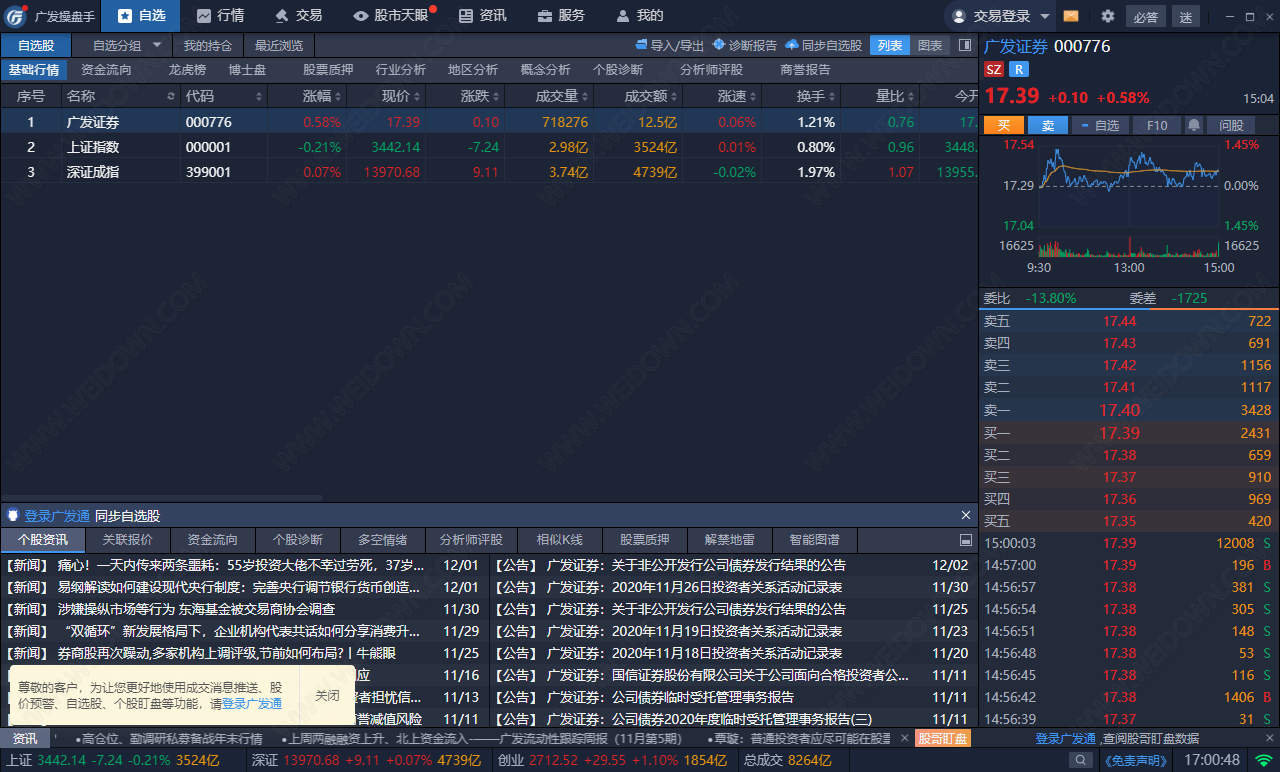Viewport: 1280px width, 772px height.
Task: Click the SZ market badge
Action: pyautogui.click(x=993, y=69)
